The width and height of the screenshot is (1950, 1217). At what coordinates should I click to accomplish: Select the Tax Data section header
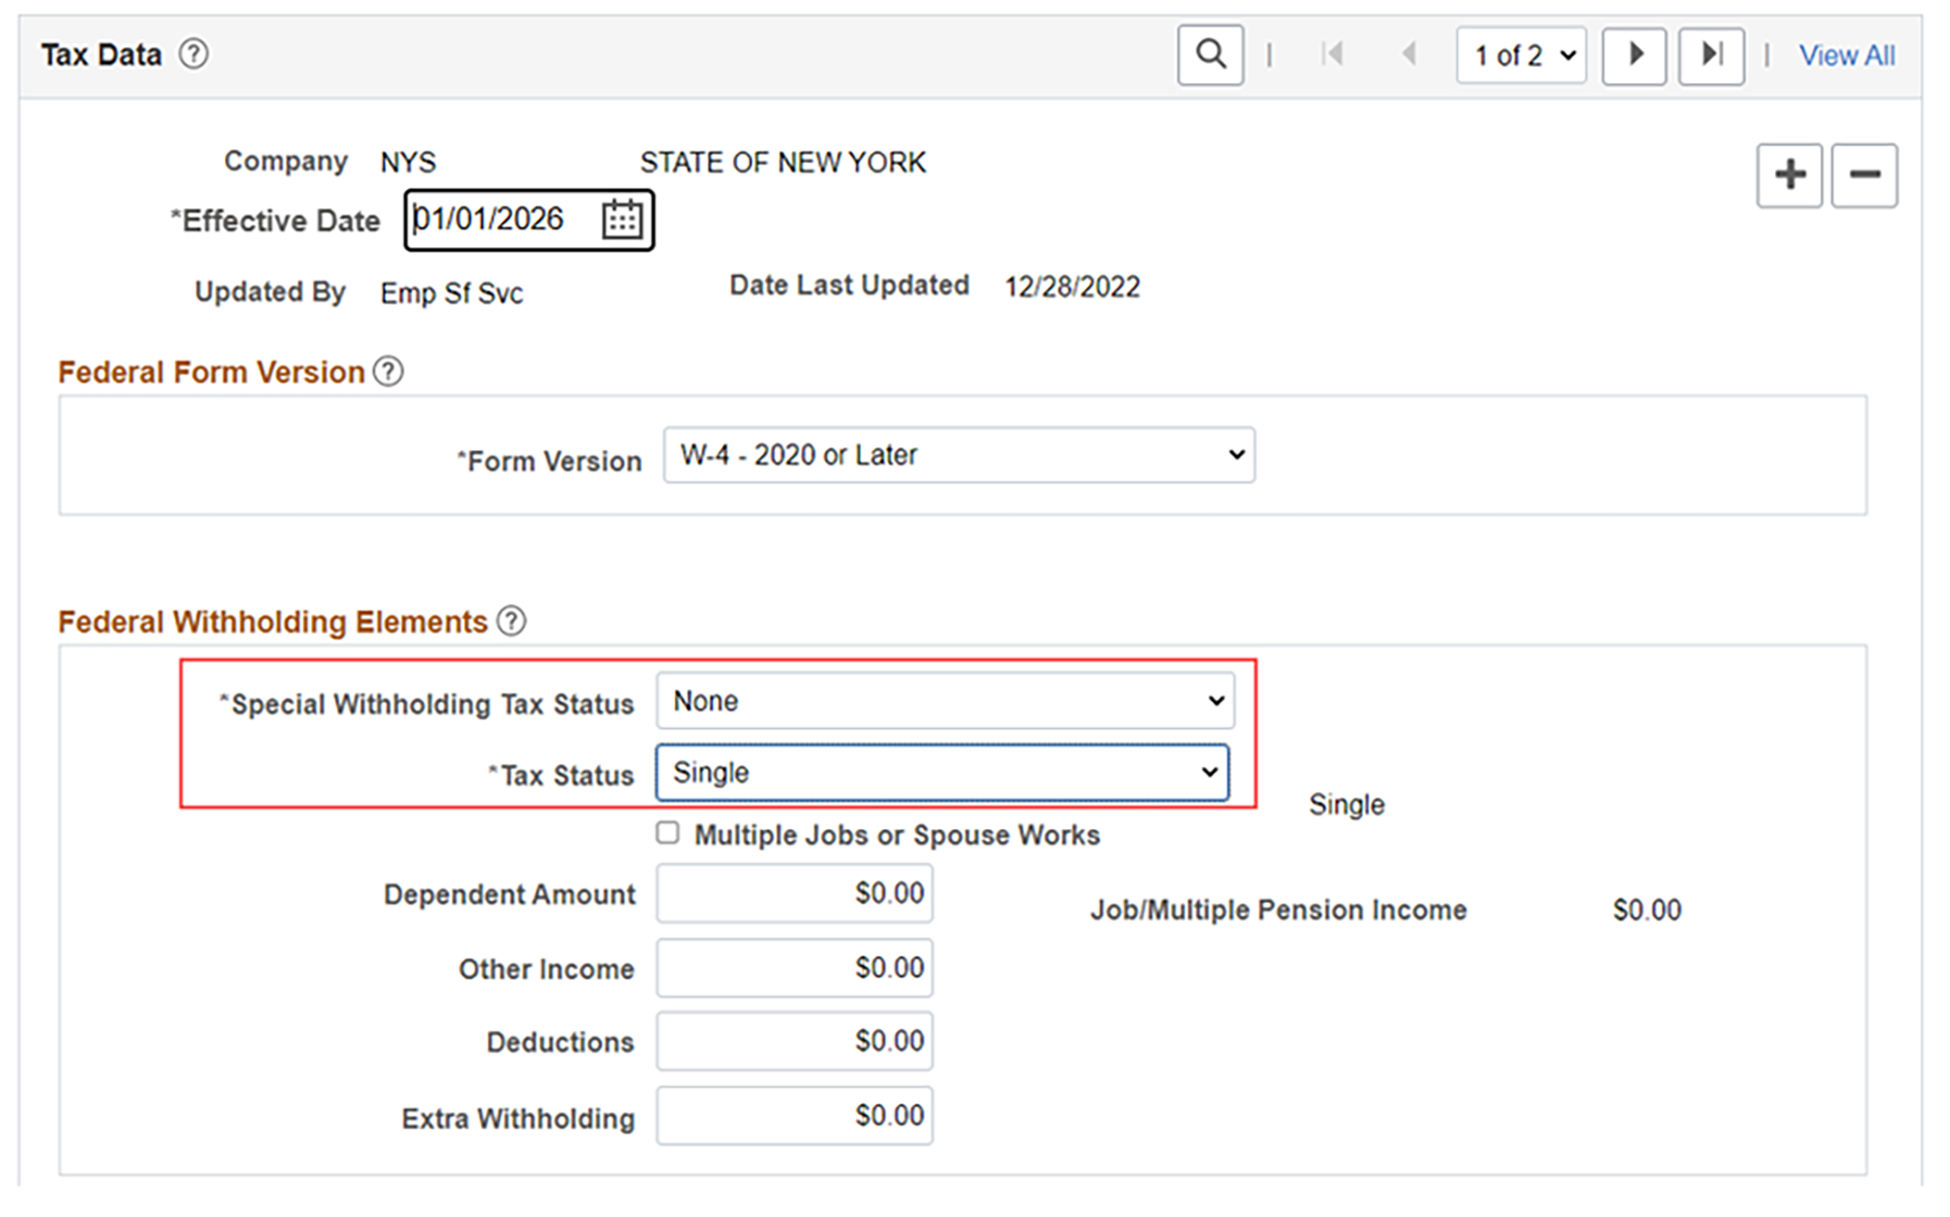click(x=100, y=54)
